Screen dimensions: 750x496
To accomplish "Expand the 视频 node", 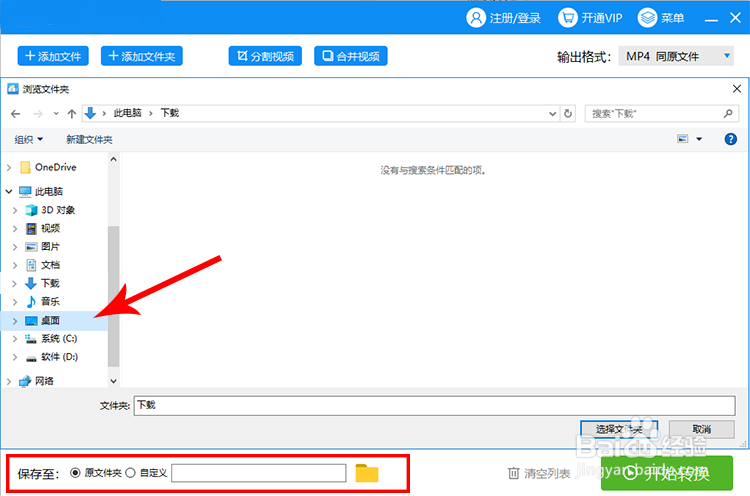I will pyautogui.click(x=14, y=229).
